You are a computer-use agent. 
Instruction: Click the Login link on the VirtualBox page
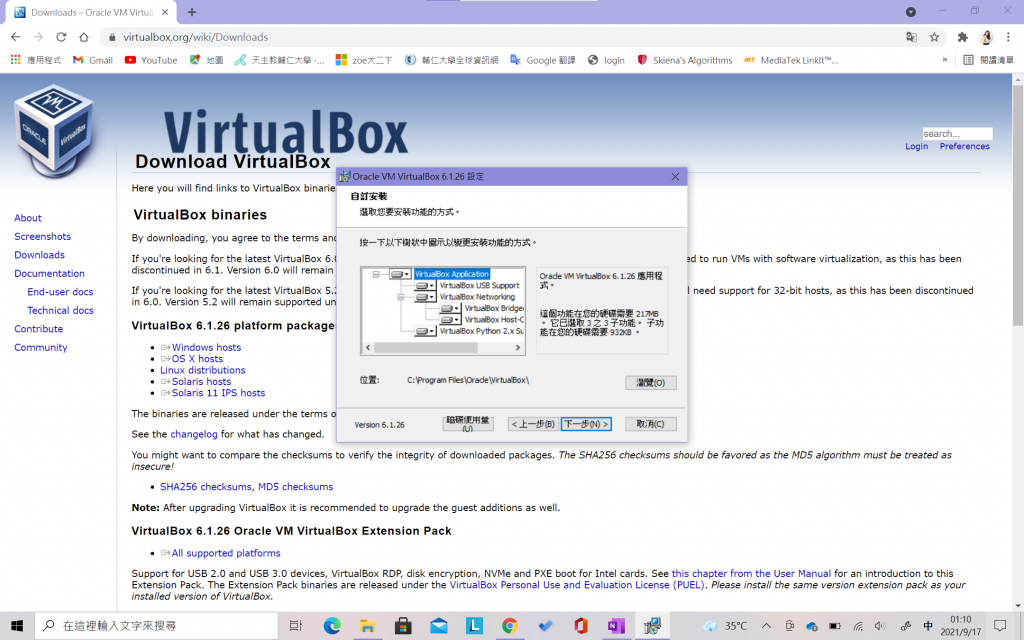coord(916,146)
